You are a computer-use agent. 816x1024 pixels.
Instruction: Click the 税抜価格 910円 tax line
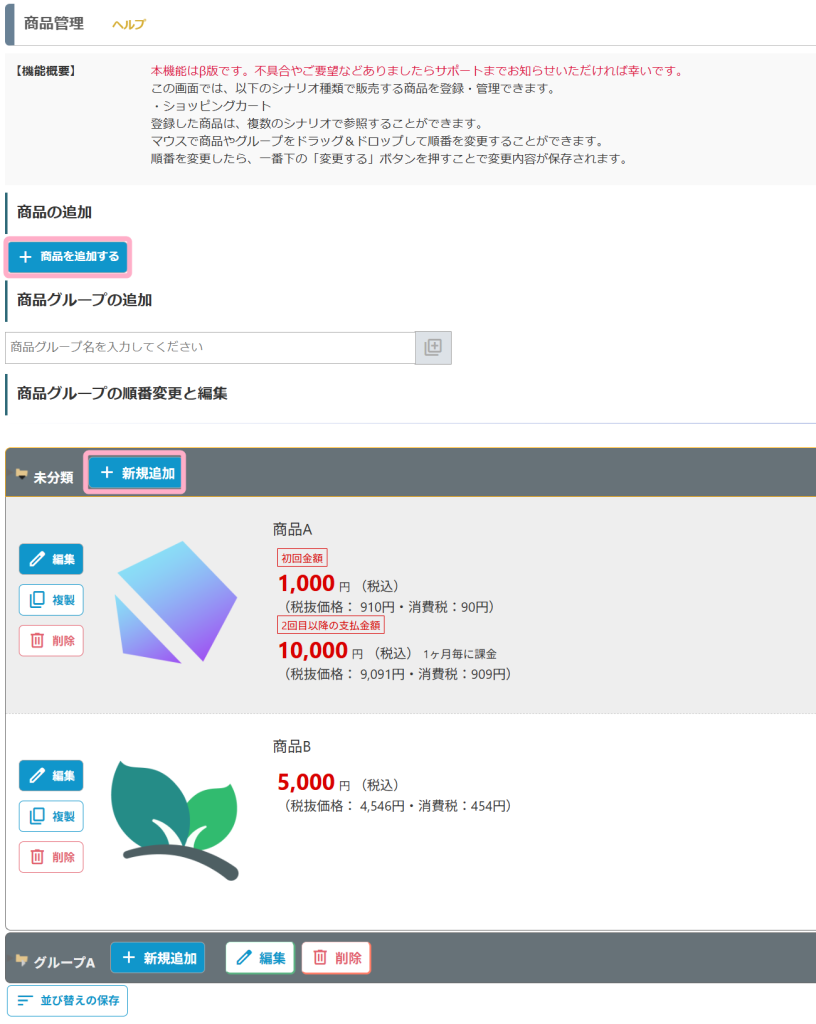pos(389,607)
